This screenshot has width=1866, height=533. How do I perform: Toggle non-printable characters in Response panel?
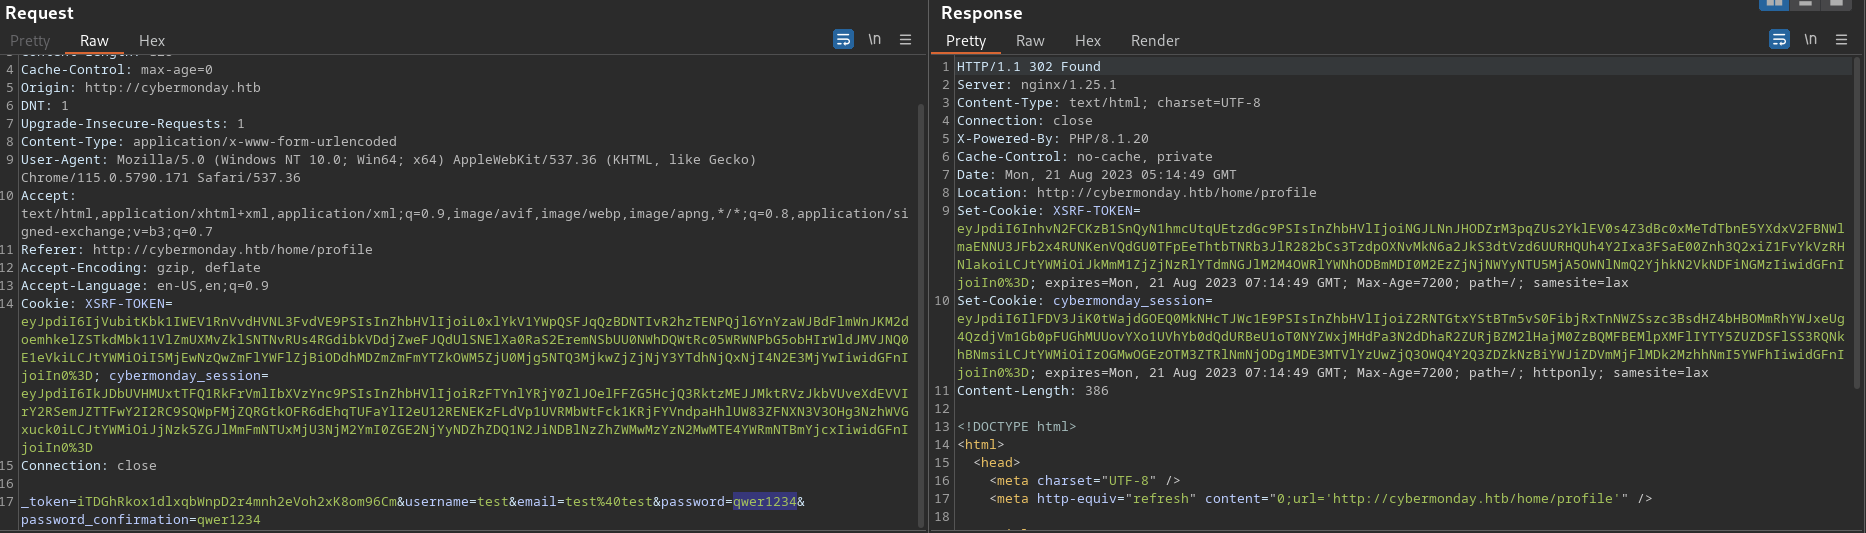[x=1811, y=40]
